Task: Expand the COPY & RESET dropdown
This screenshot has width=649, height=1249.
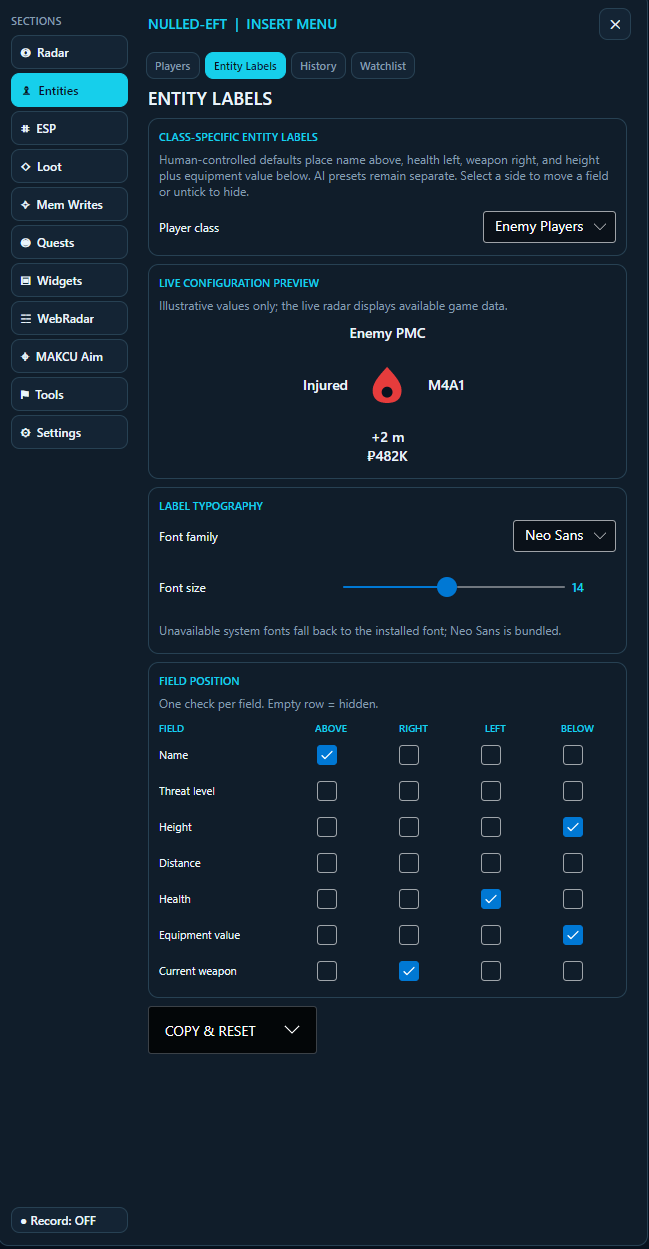Action: tap(232, 1030)
